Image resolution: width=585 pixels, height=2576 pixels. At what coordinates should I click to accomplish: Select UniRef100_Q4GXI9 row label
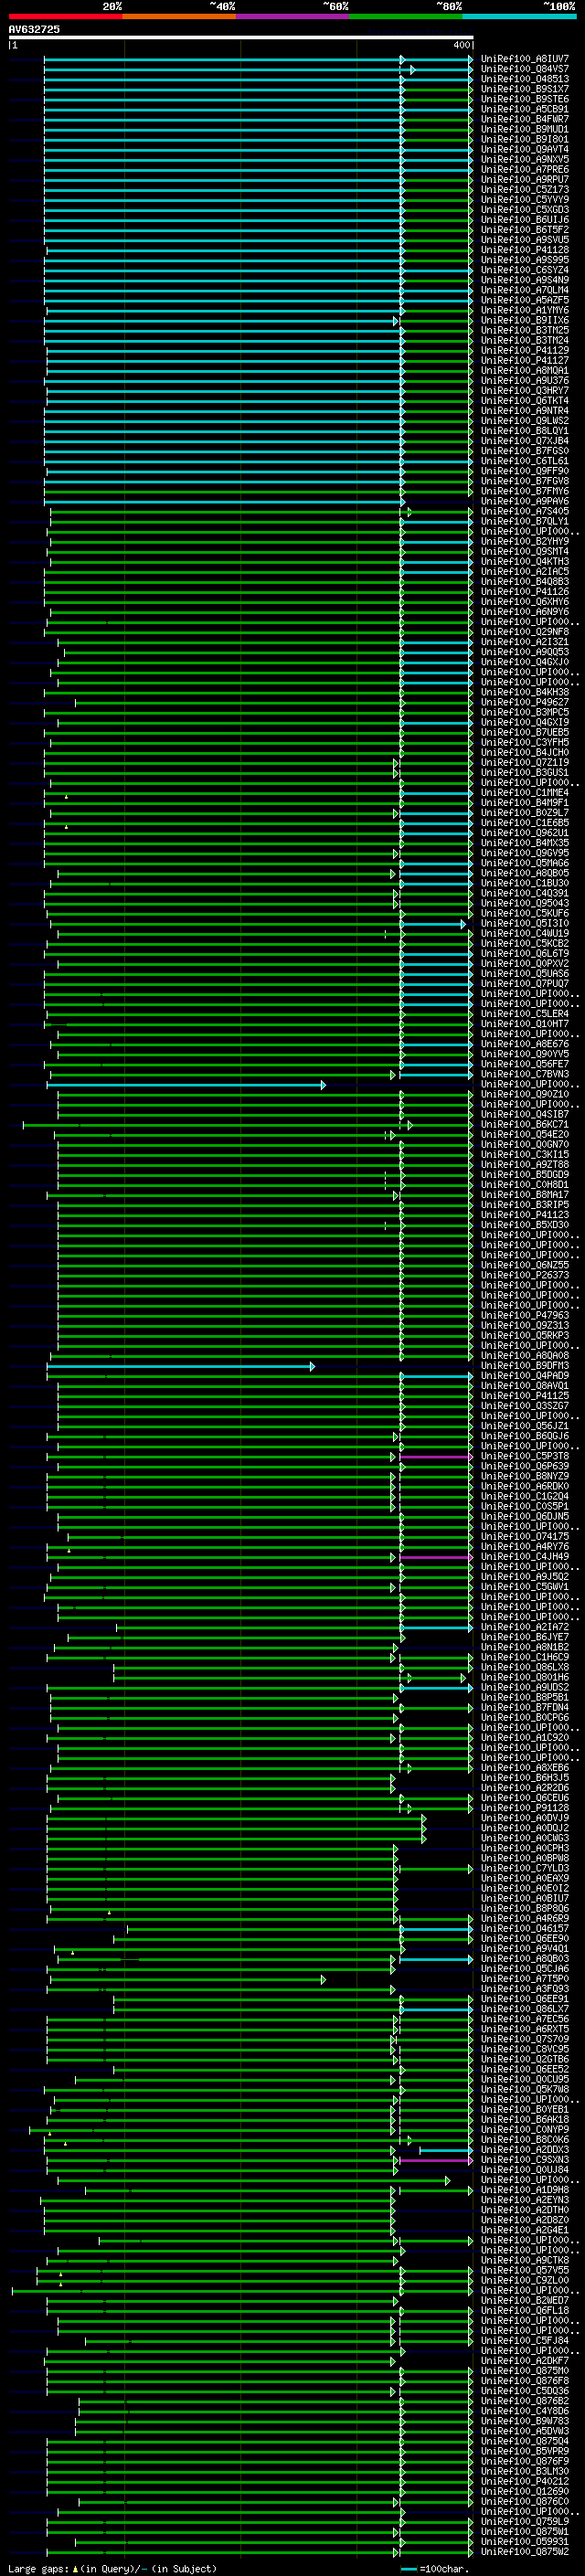[525, 722]
